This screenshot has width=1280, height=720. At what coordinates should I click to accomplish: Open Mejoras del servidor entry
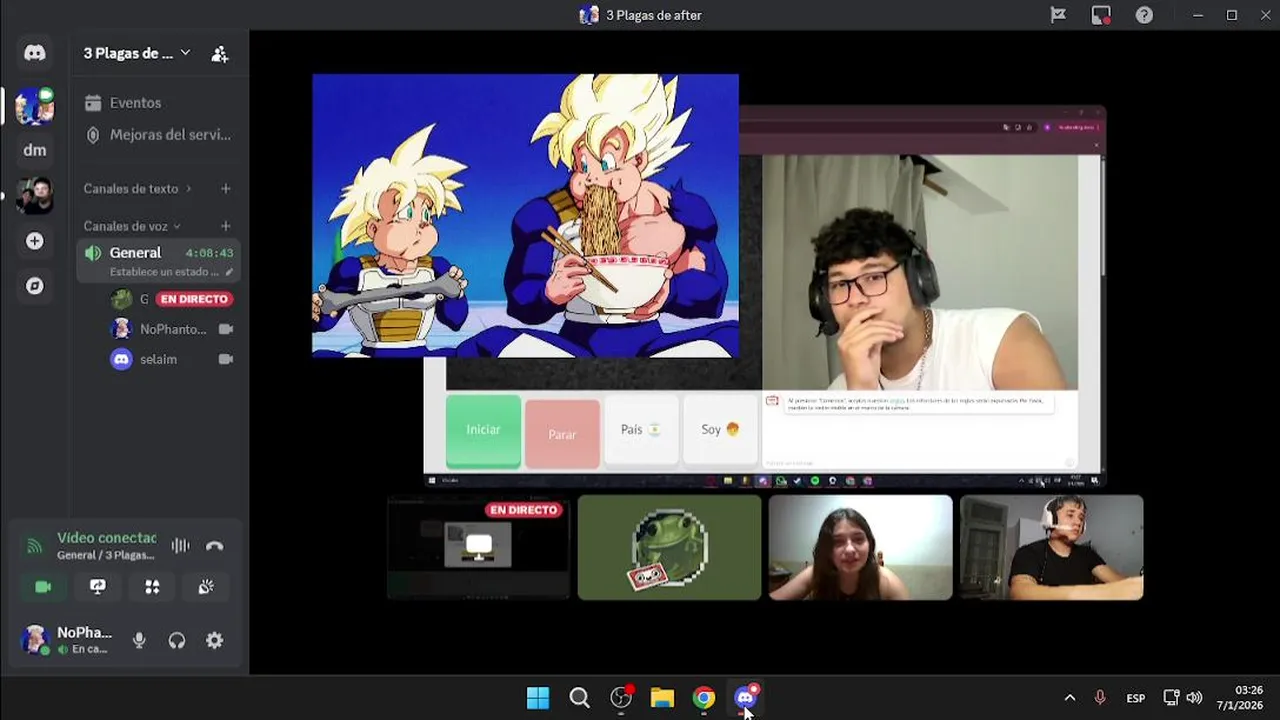(x=158, y=135)
